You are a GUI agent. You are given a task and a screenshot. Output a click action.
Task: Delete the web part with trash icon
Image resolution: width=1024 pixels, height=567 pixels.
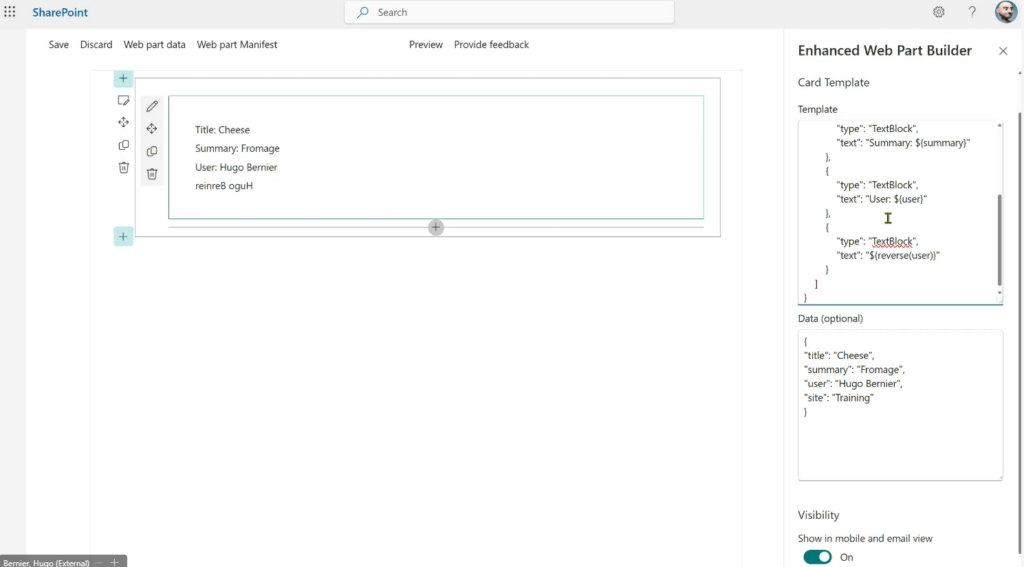152,174
